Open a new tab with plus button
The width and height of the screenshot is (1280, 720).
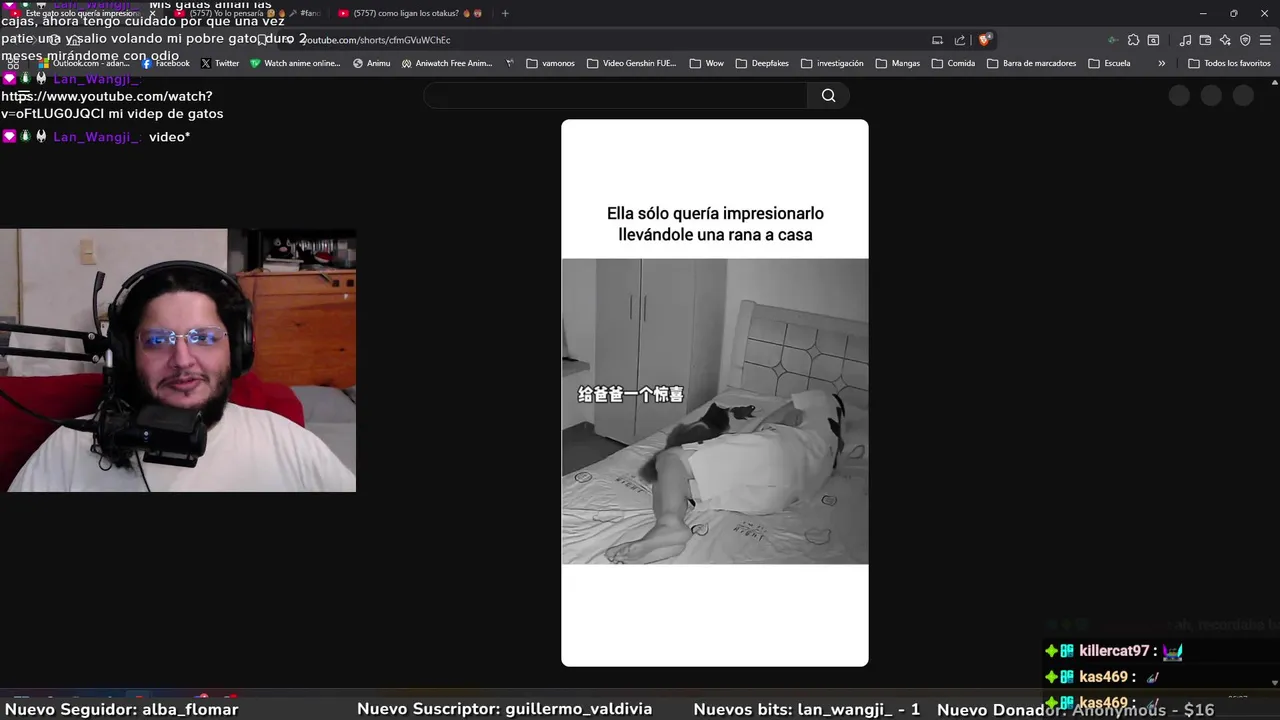coord(505,13)
